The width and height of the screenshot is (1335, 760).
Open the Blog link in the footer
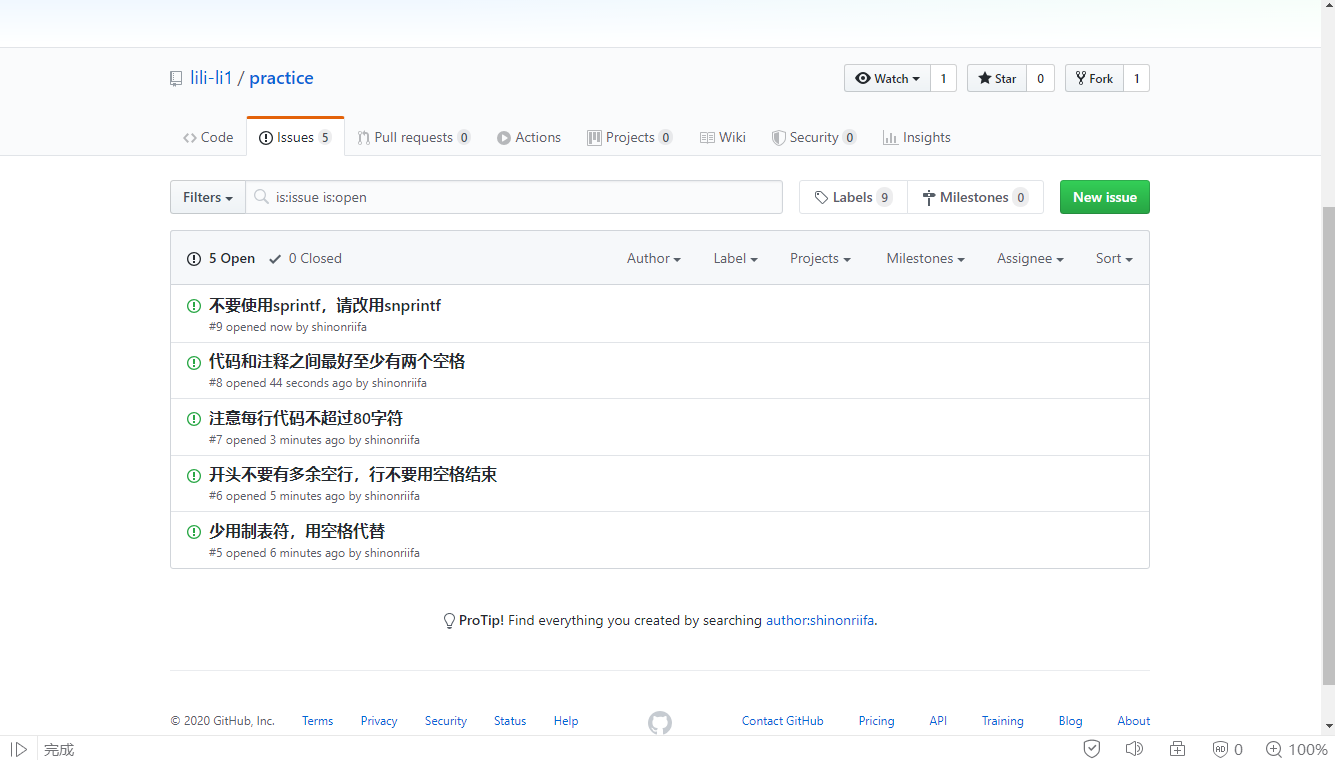click(1071, 721)
